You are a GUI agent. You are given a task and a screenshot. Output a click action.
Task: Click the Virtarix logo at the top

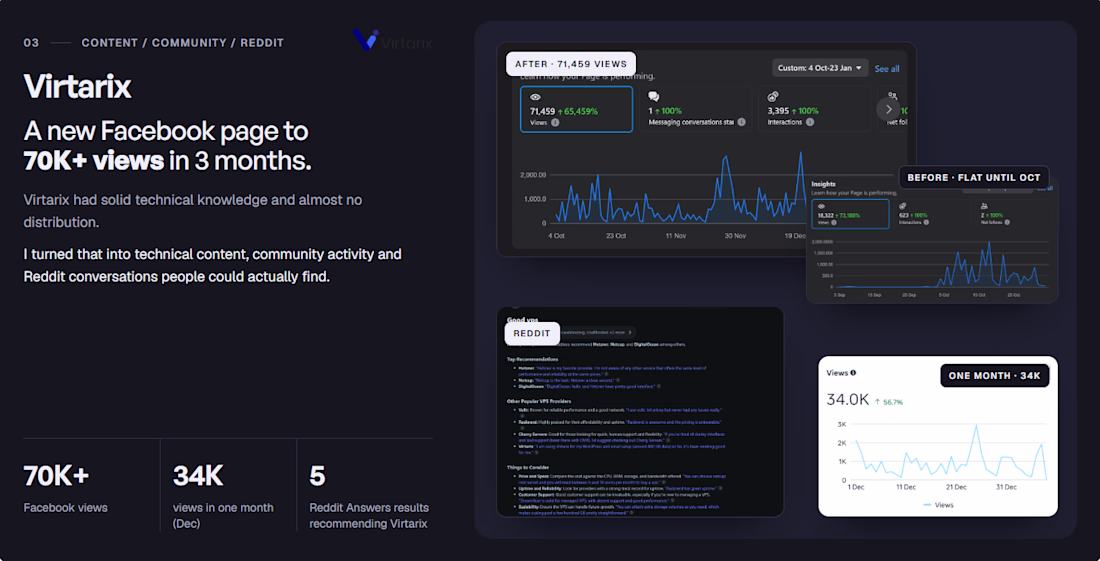[x=393, y=41]
